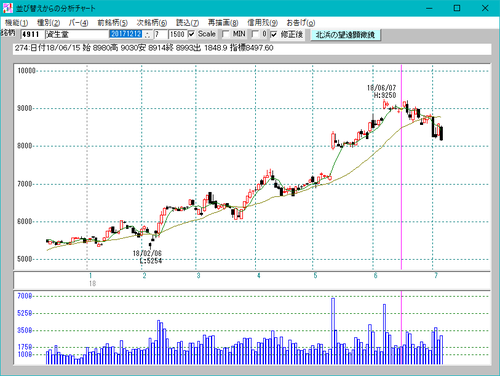Click the 10000 price axis label
The height and width of the screenshot is (376, 500).
[x=26, y=71]
